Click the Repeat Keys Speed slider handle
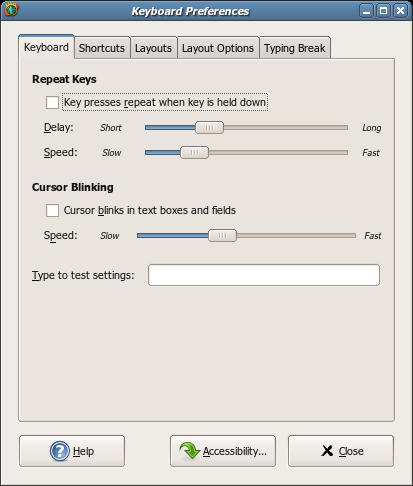 coord(194,152)
